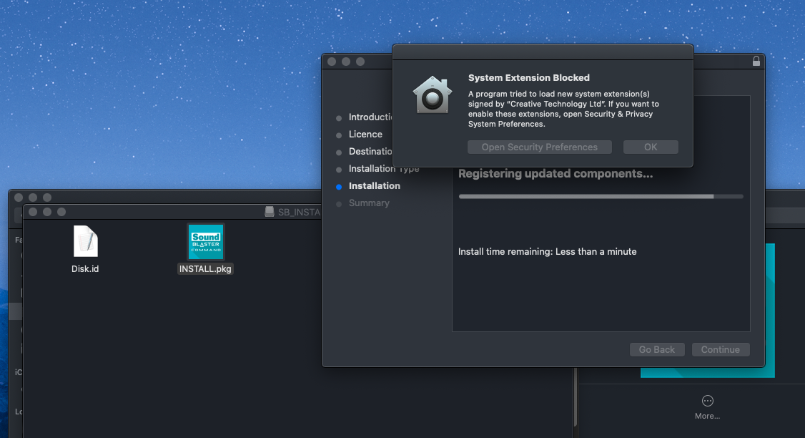805x438 pixels.
Task: Click the Go Back button
Action: (x=657, y=350)
